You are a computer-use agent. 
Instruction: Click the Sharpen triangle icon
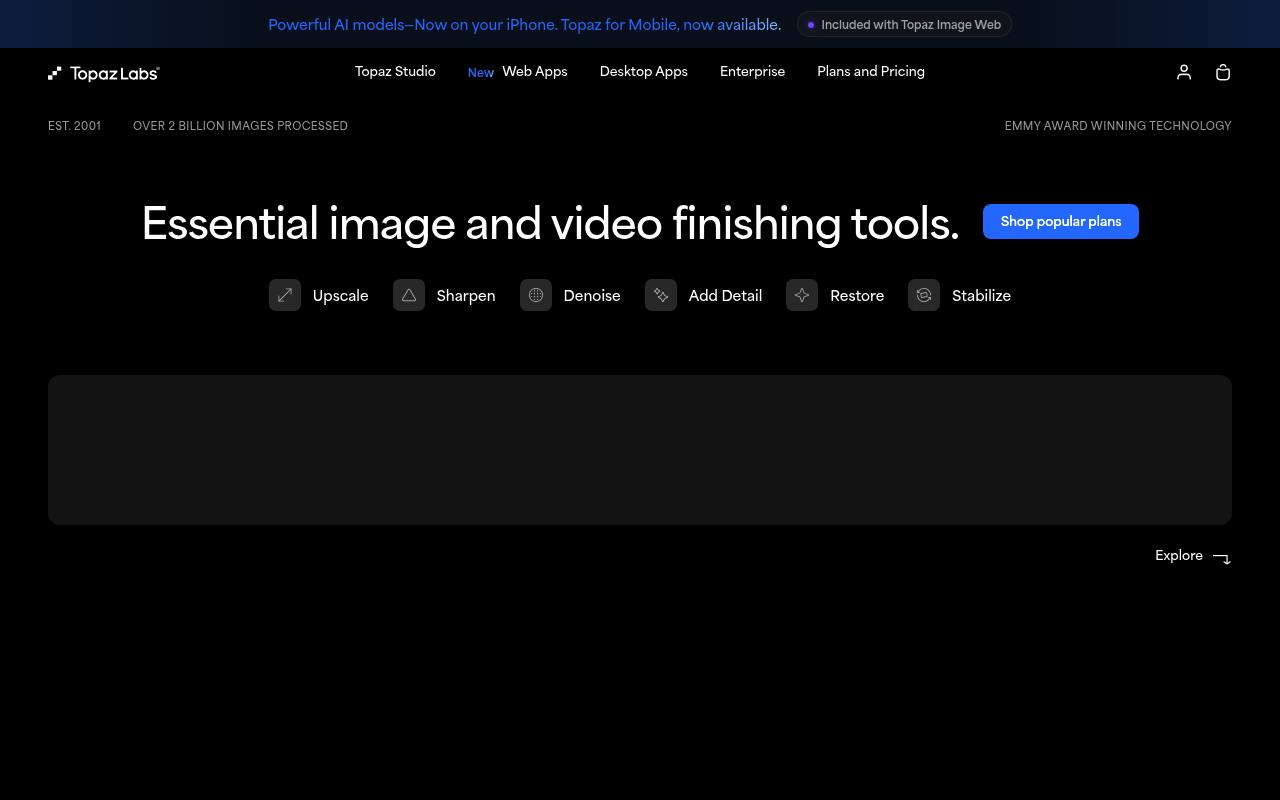409,295
